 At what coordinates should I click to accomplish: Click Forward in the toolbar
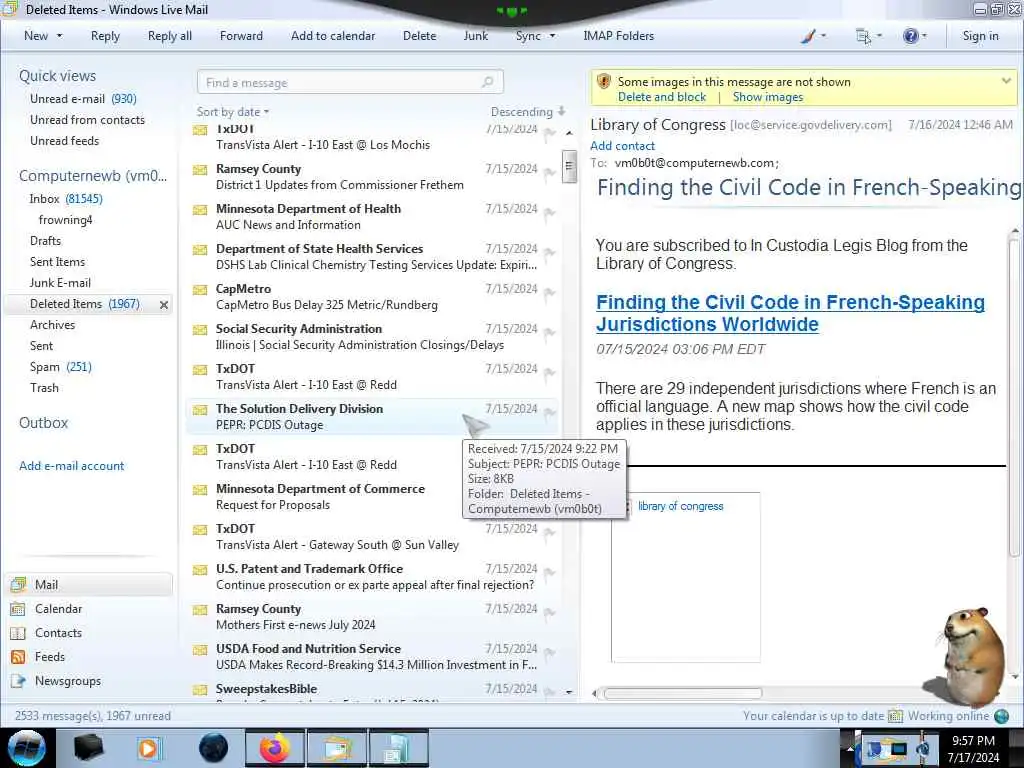pyautogui.click(x=241, y=36)
